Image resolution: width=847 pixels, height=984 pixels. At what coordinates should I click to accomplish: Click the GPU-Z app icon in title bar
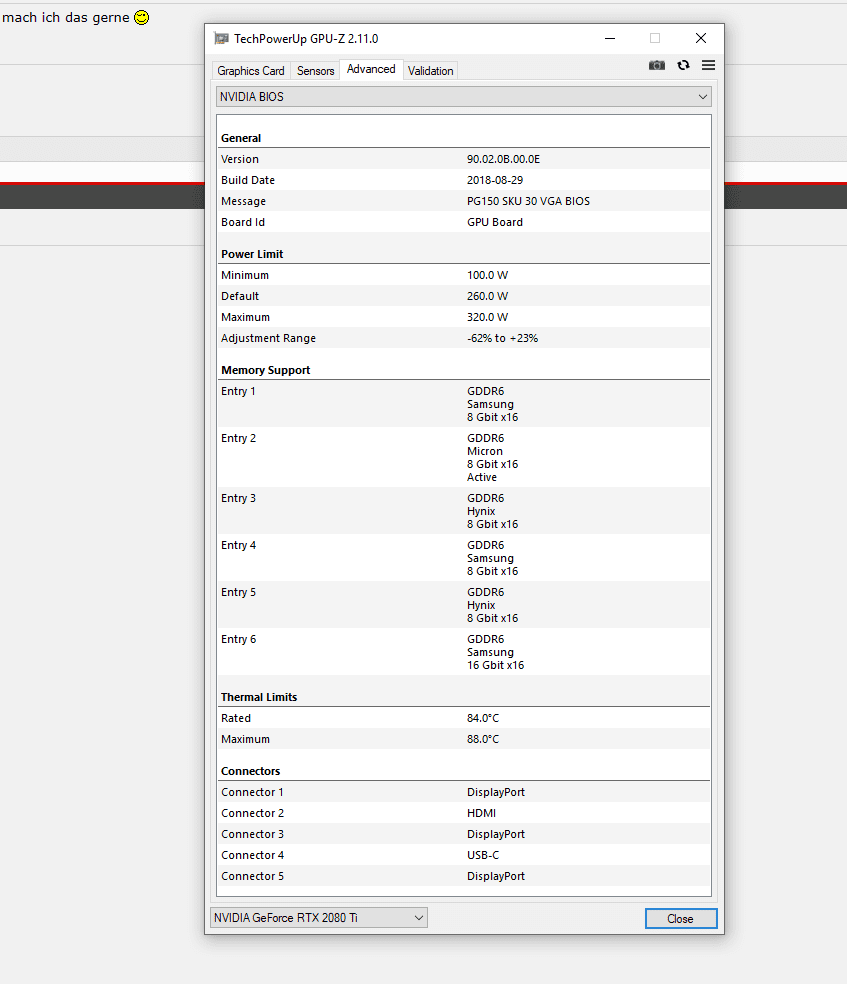tap(221, 38)
